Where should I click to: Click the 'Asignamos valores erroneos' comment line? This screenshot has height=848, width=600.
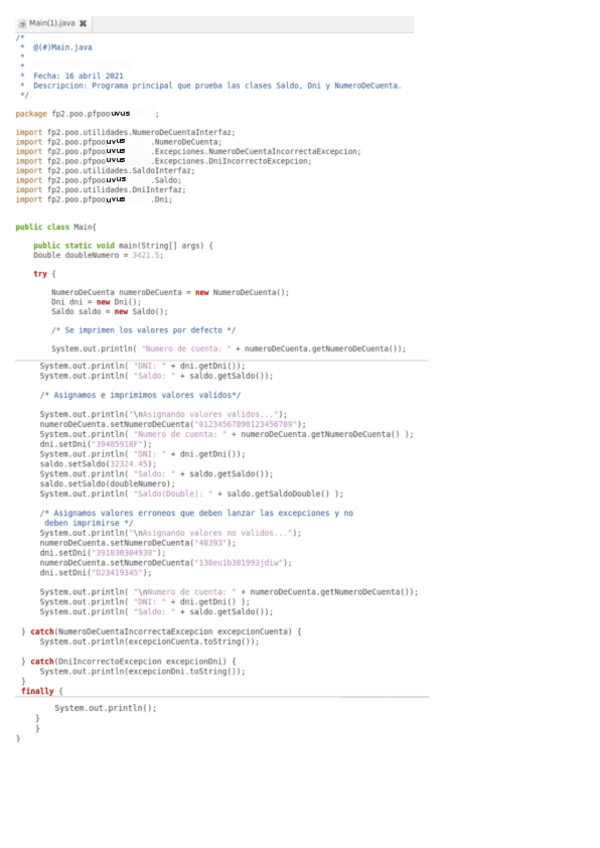click(x=196, y=513)
